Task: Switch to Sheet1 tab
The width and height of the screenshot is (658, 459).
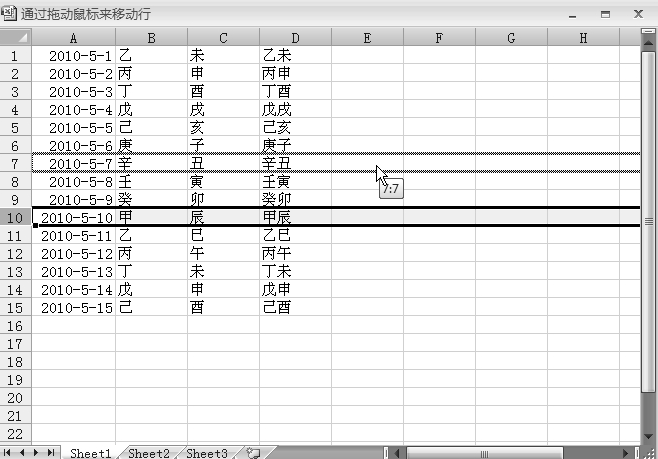Action: tap(91, 453)
